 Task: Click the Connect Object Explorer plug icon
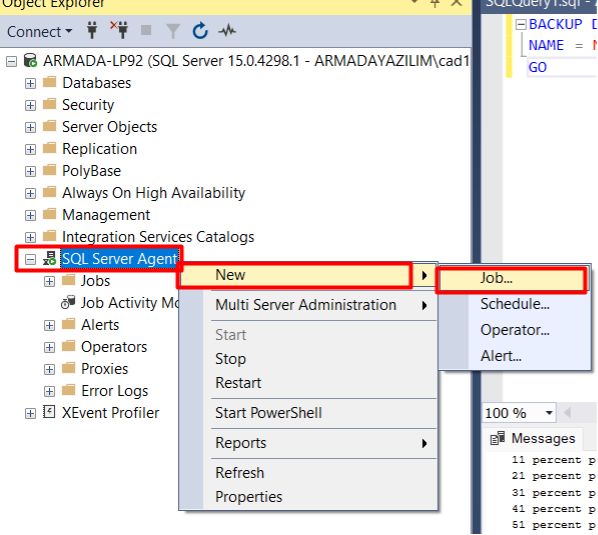tap(92, 30)
